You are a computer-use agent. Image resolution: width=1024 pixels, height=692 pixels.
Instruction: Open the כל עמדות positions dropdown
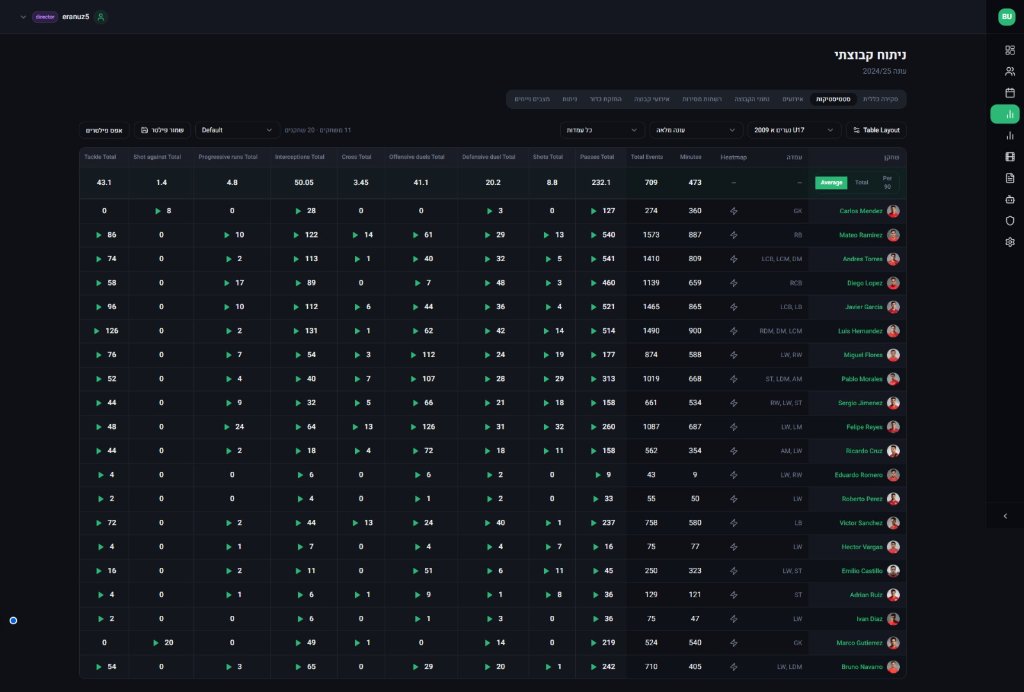(601, 131)
